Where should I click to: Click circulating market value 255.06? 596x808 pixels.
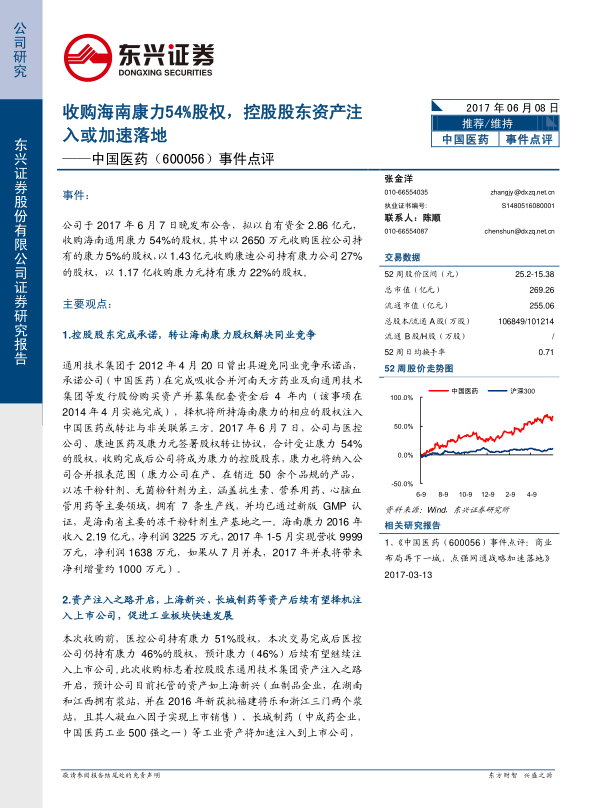coord(541,306)
